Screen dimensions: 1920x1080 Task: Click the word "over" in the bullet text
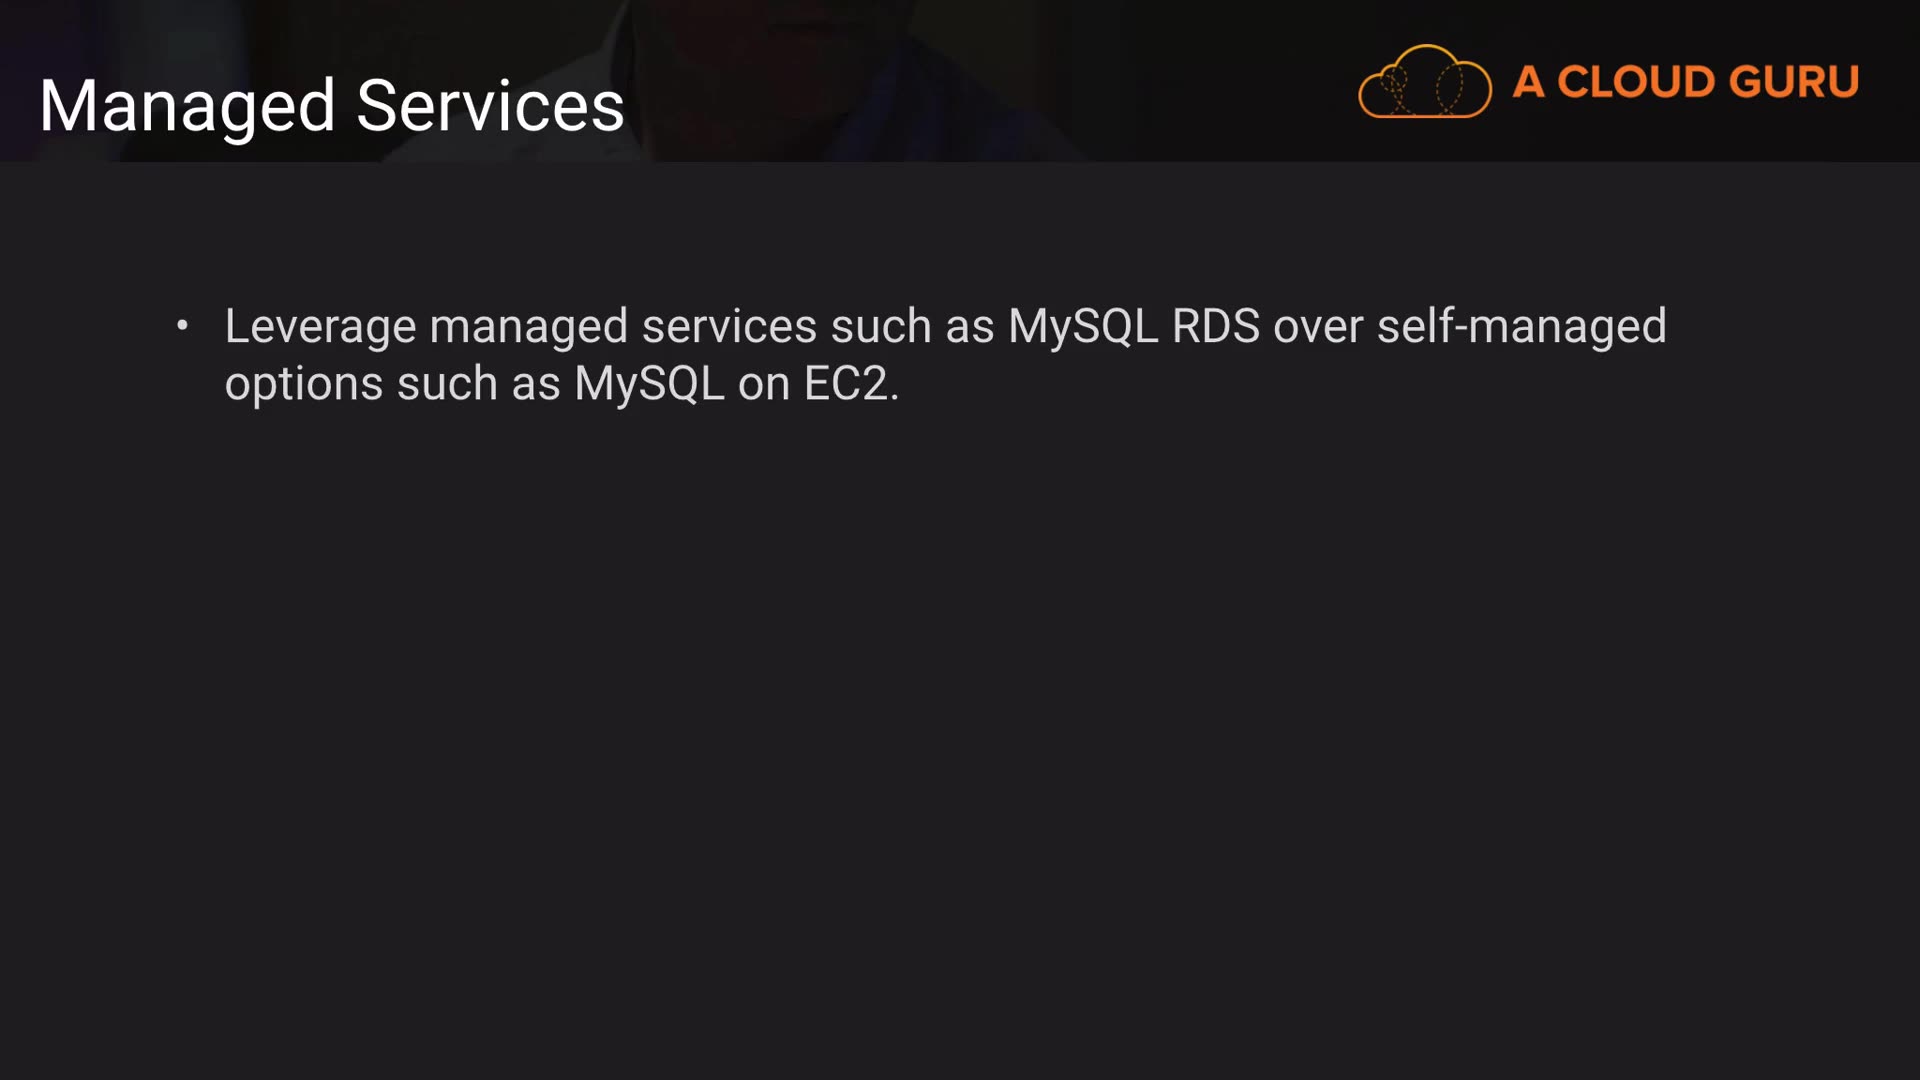(1318, 326)
